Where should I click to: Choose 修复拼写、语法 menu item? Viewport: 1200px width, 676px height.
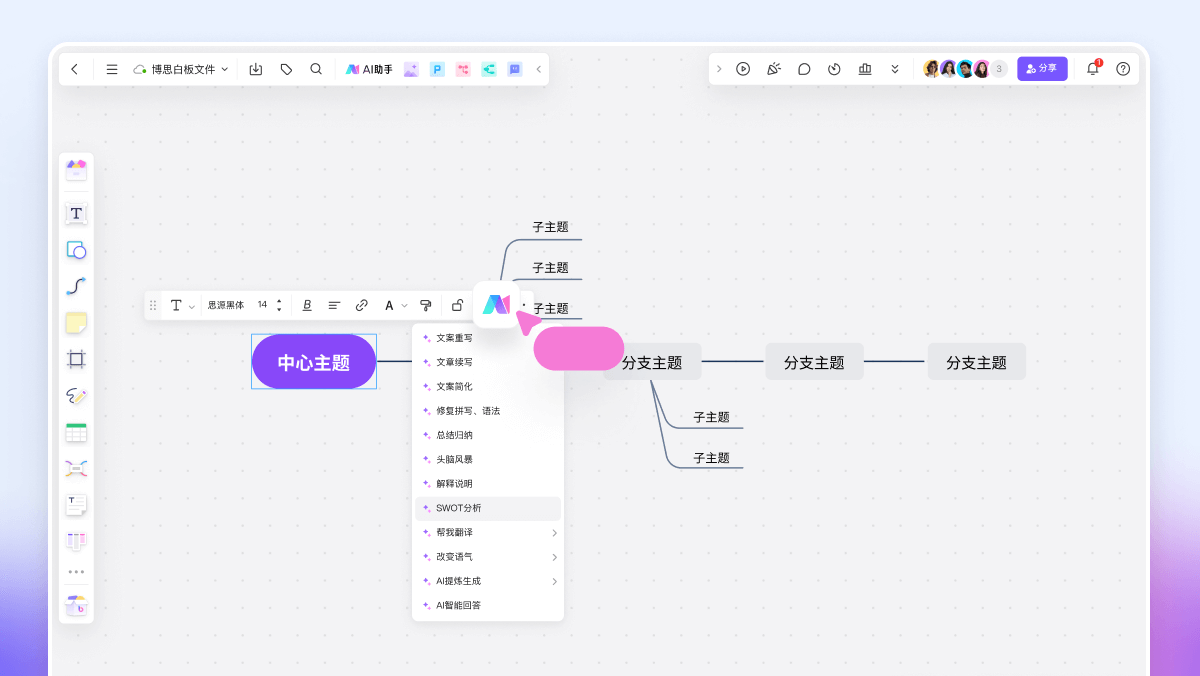pyautogui.click(x=488, y=411)
